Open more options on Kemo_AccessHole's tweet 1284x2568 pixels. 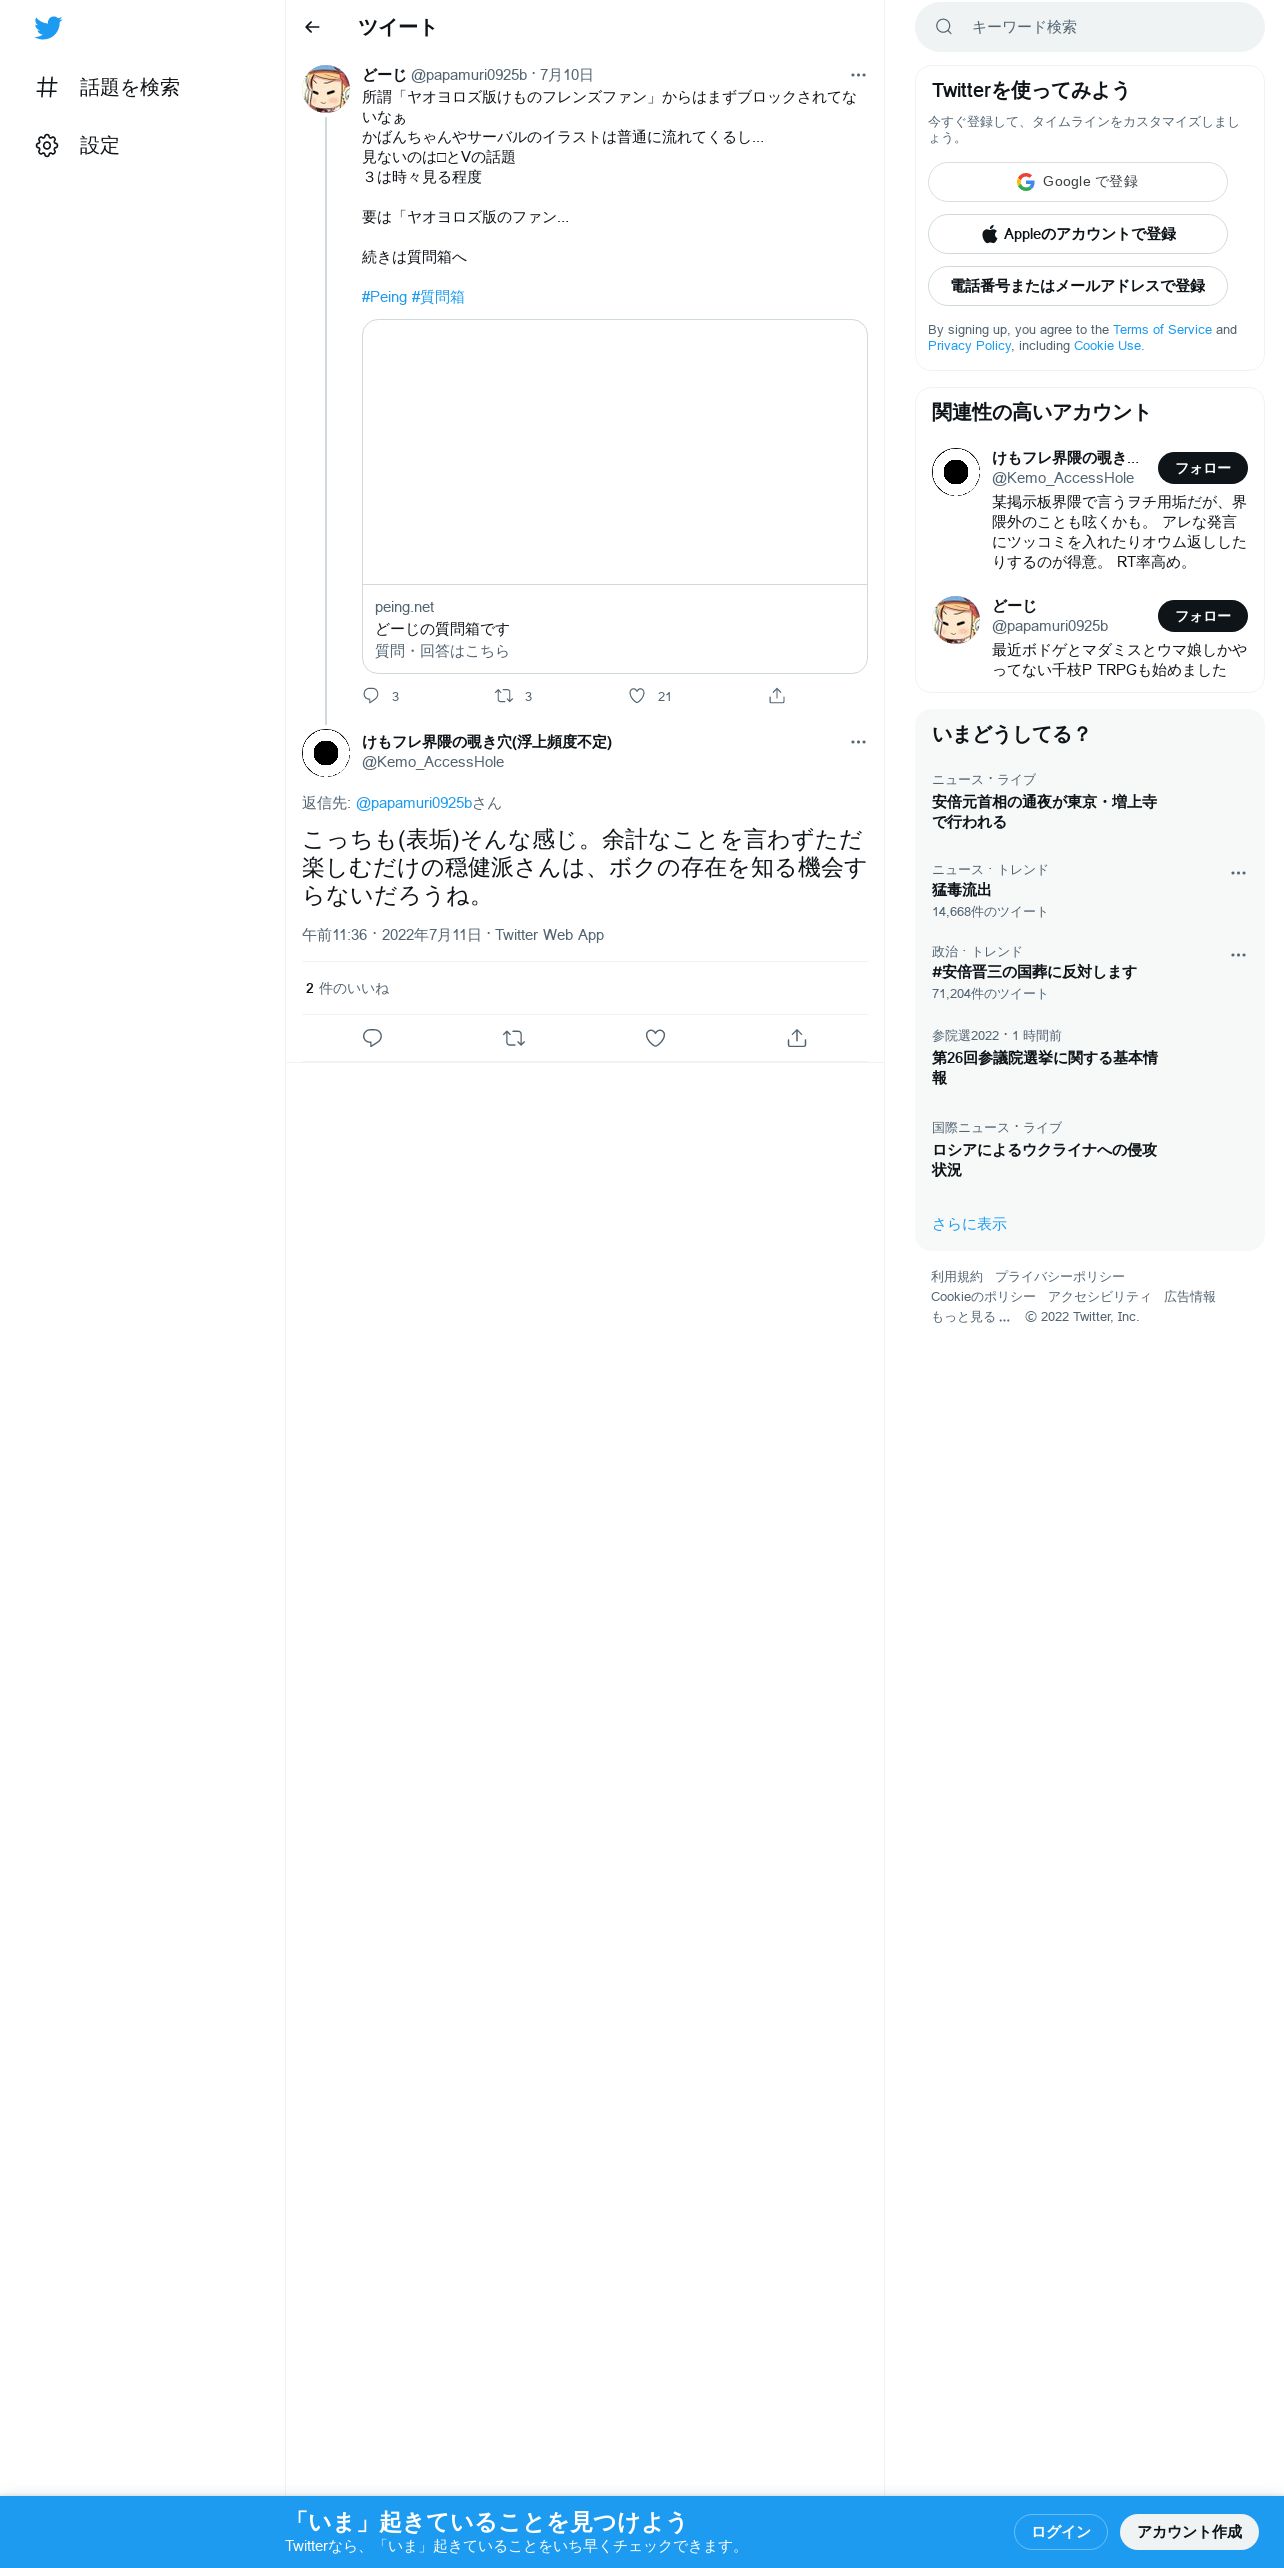click(x=858, y=742)
